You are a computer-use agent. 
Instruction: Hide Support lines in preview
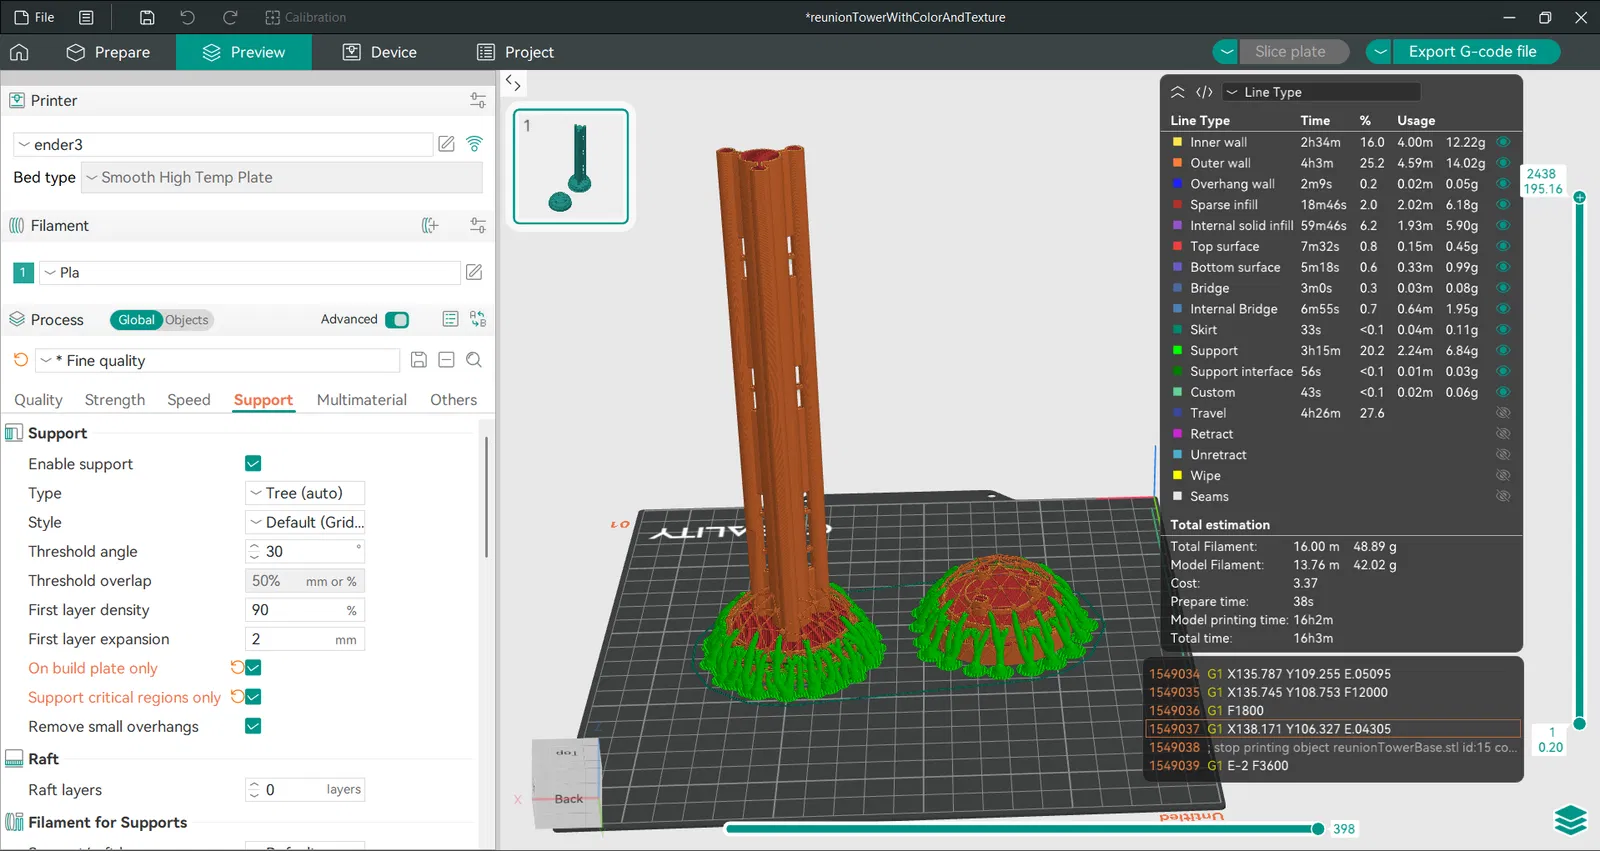[x=1502, y=351]
